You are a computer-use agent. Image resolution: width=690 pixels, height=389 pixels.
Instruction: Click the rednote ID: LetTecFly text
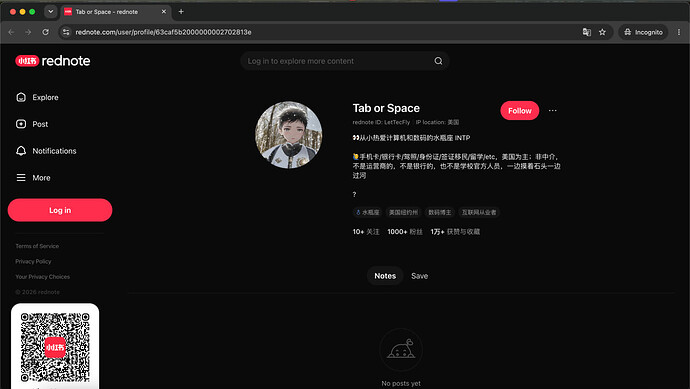click(381, 122)
